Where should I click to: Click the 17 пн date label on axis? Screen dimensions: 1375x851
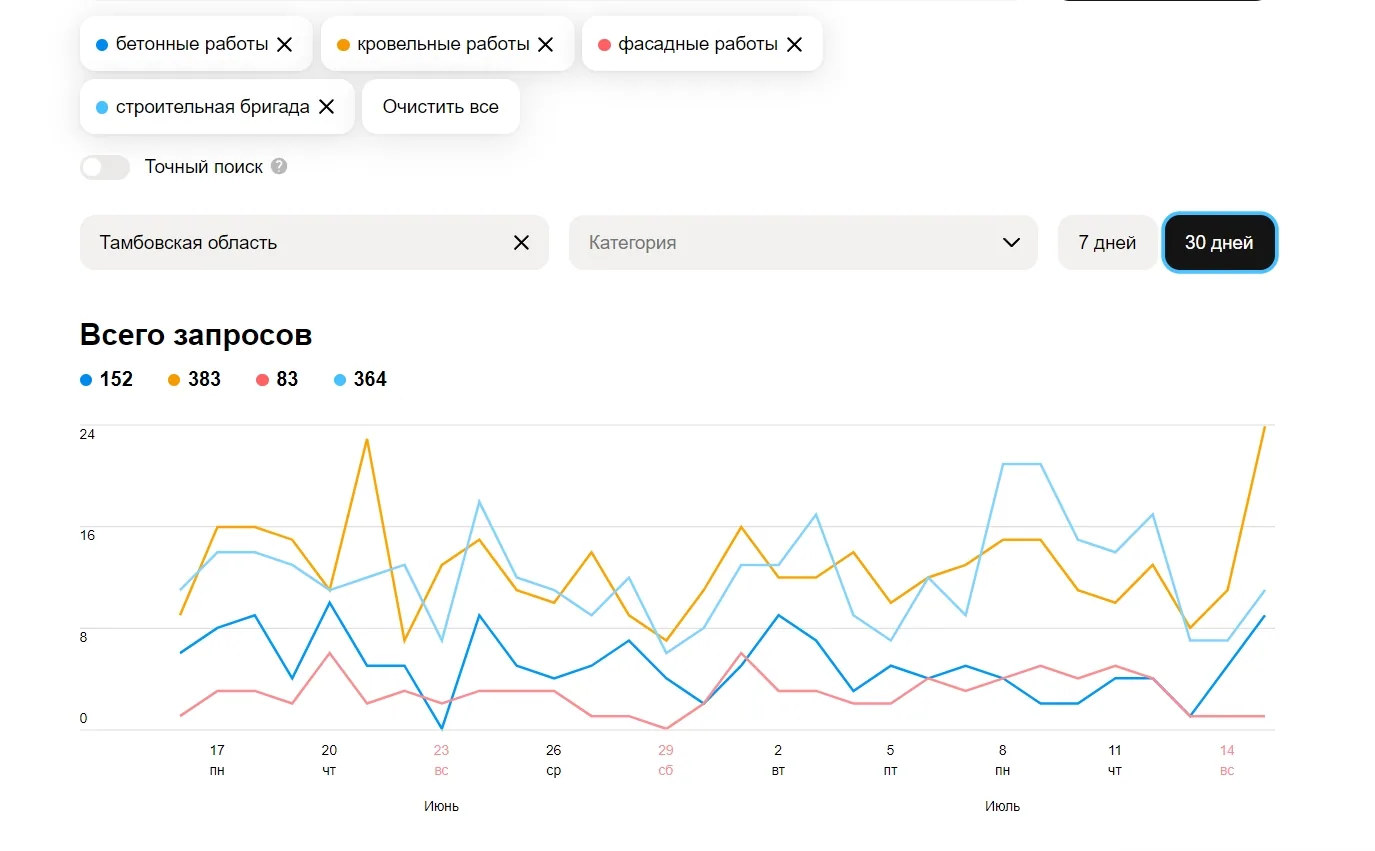tap(217, 760)
